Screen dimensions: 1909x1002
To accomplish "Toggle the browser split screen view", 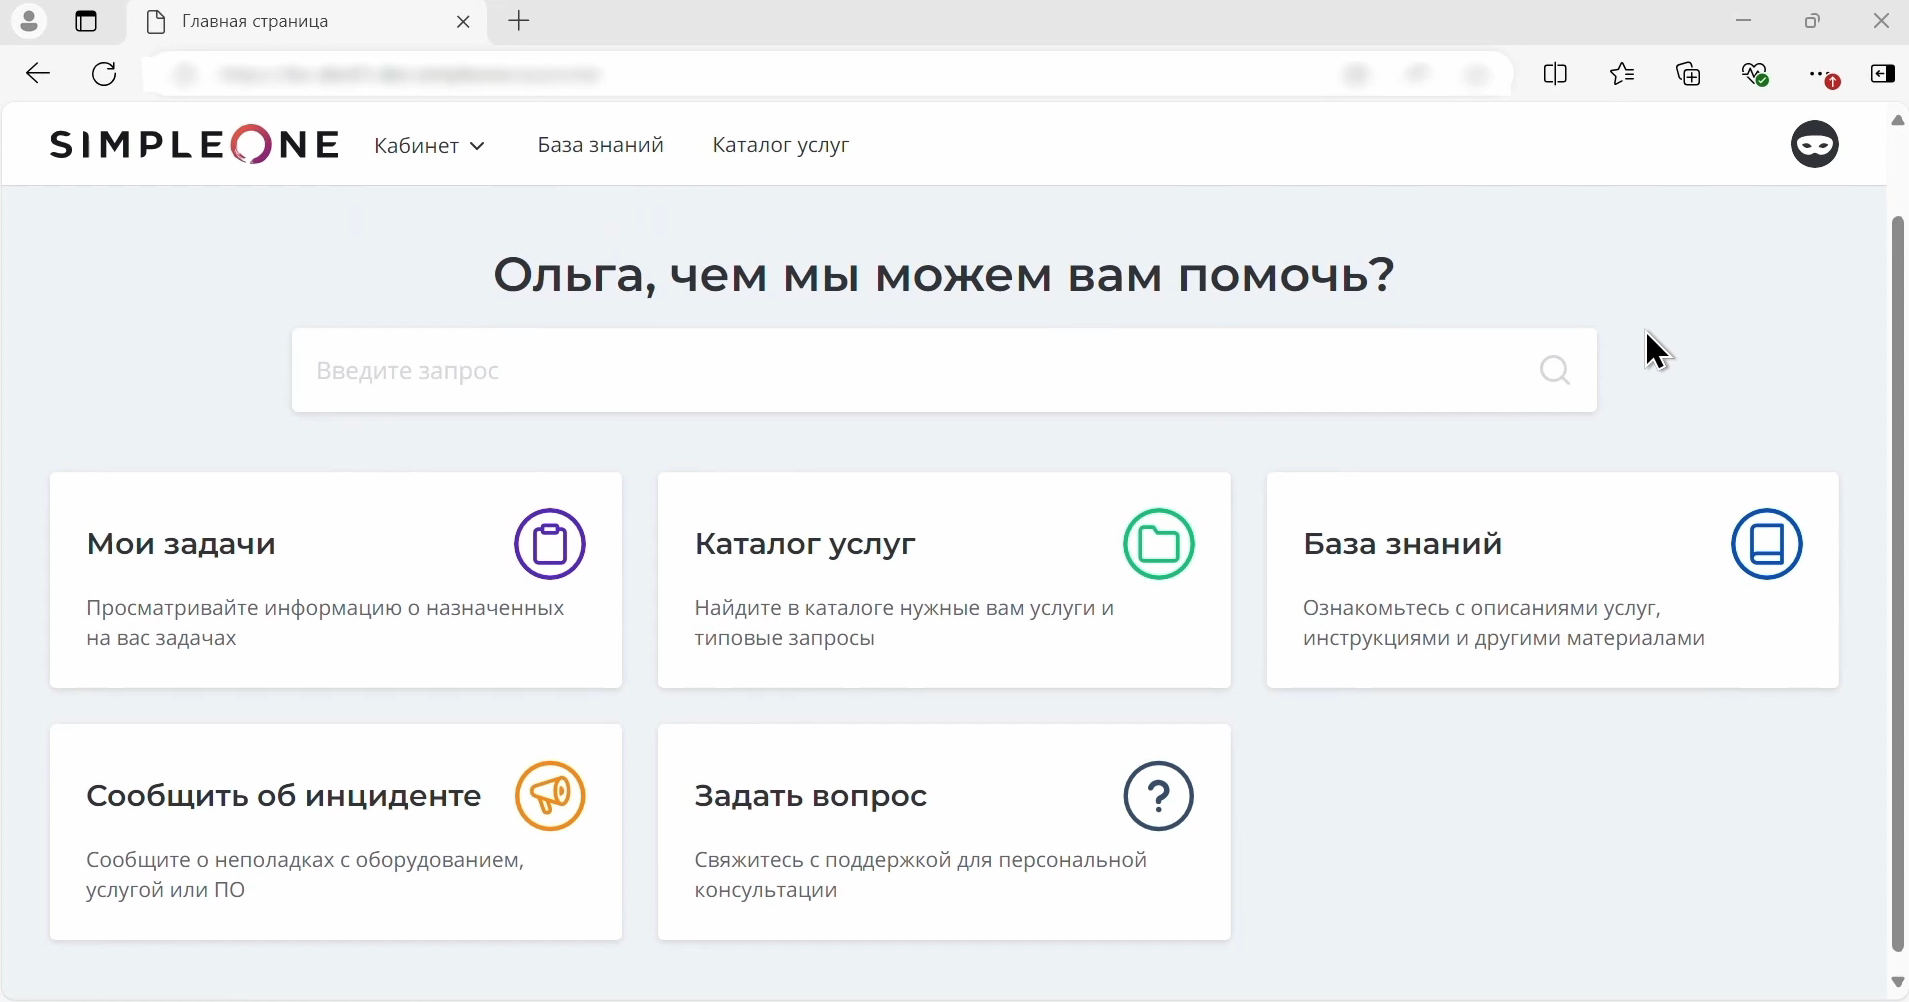I will [1556, 74].
